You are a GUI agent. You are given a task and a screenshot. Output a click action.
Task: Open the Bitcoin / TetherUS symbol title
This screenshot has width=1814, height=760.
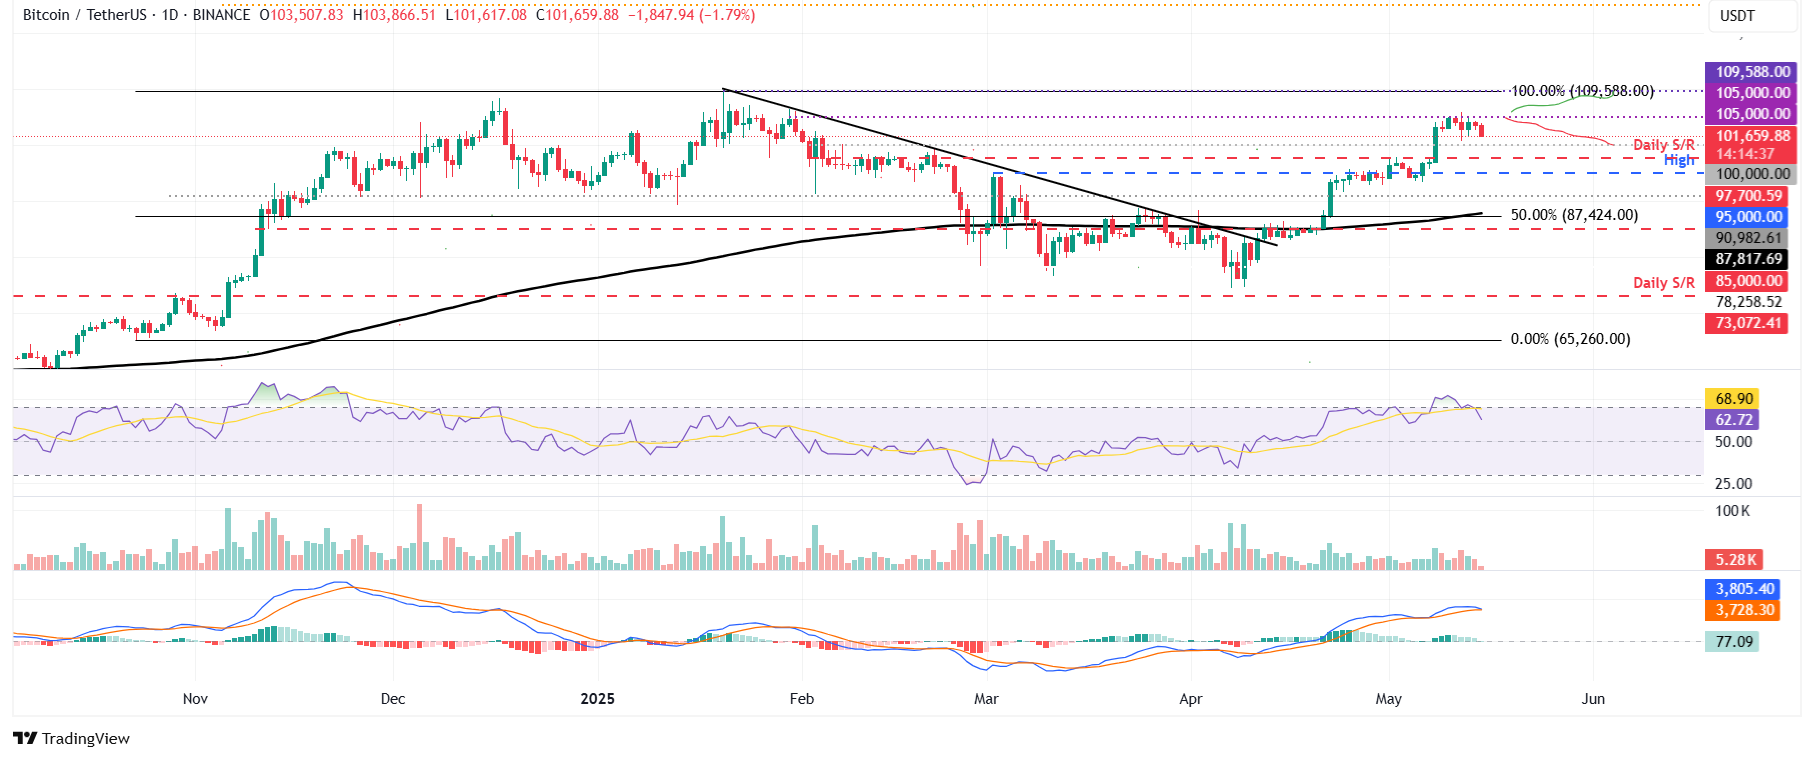point(87,15)
